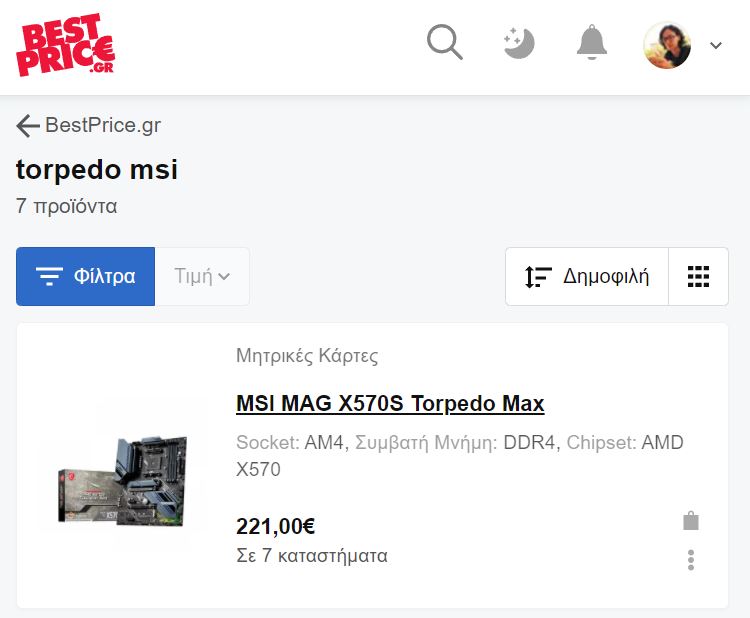Select the 7 προϊόντα results count

(66, 206)
